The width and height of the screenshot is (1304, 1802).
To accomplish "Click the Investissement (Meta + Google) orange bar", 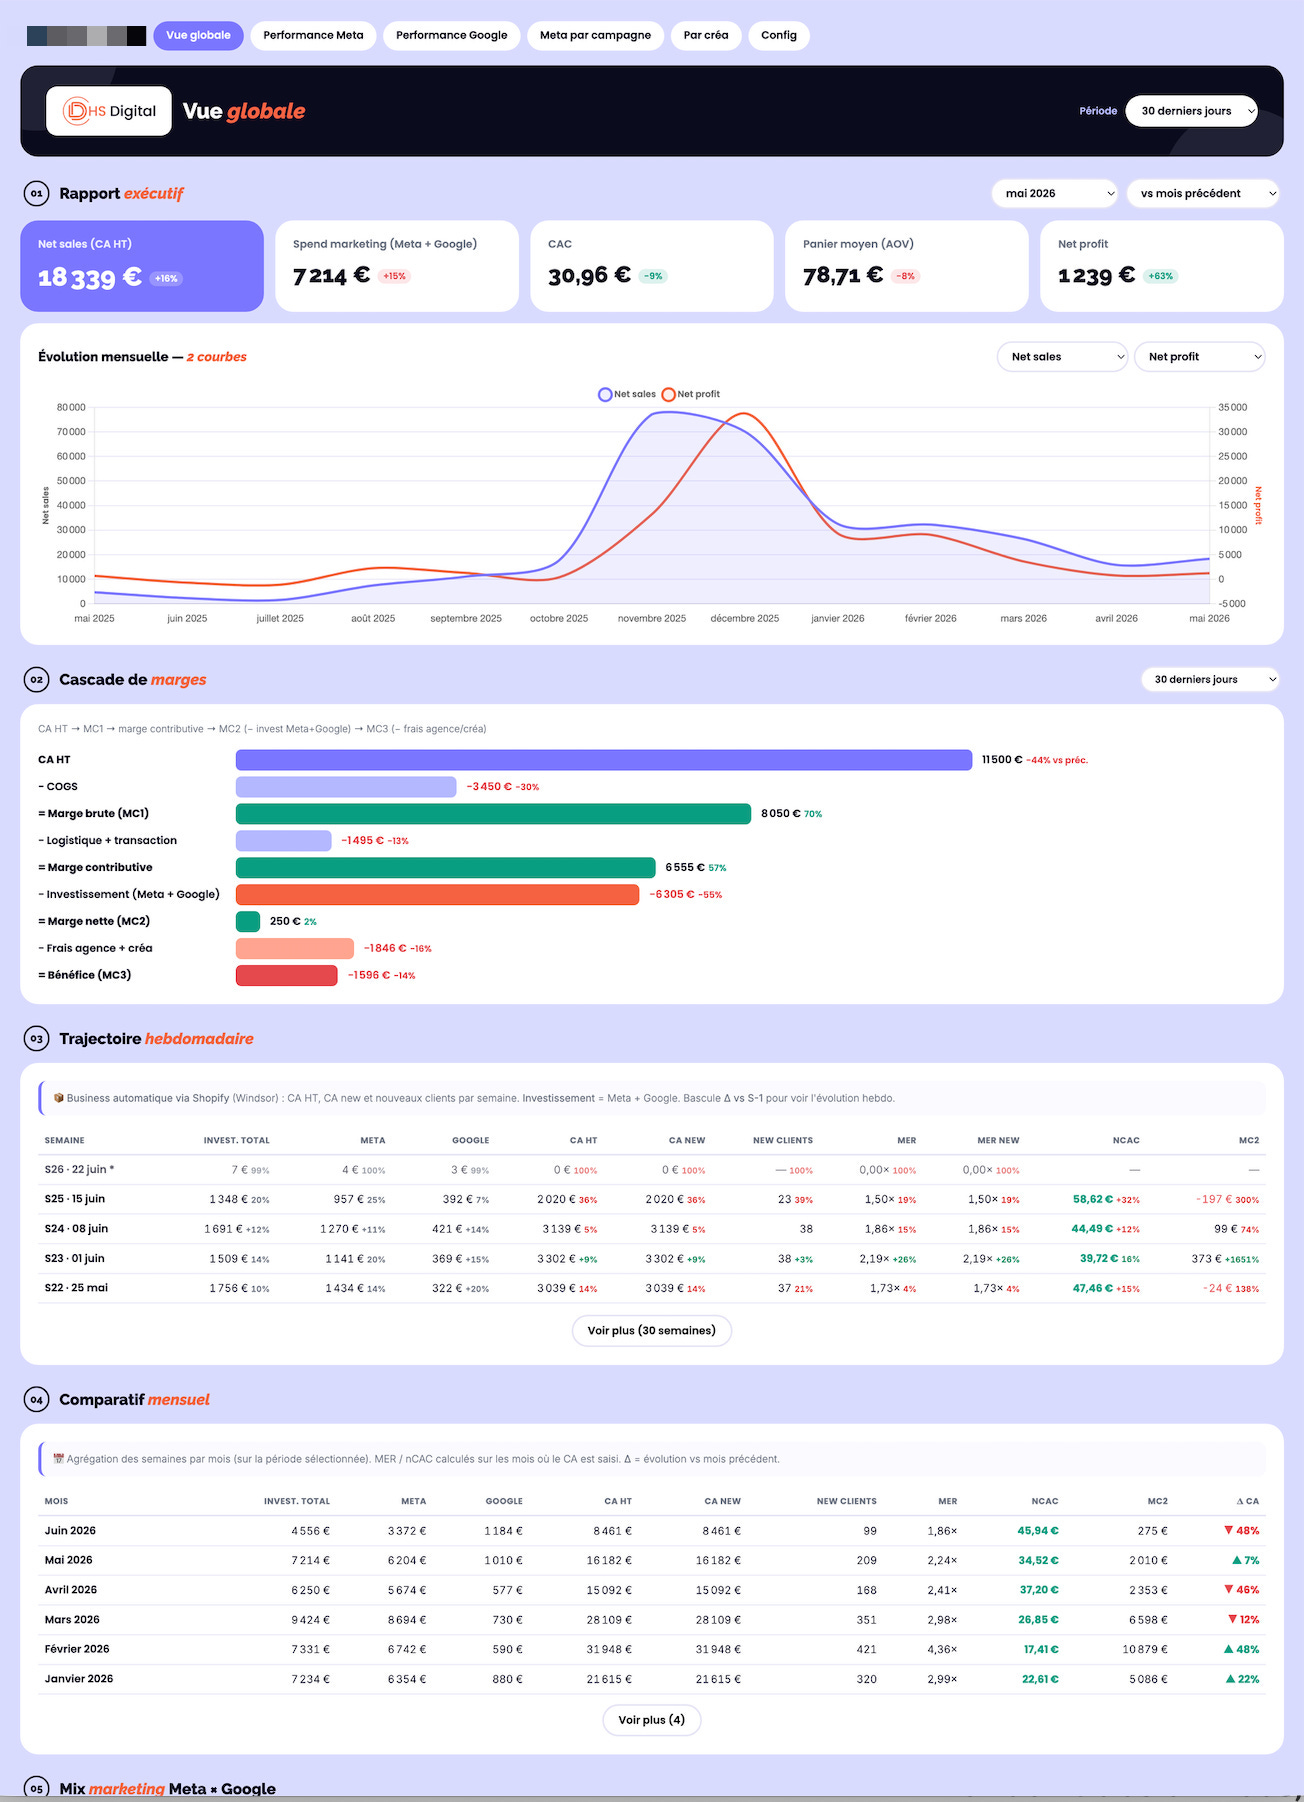I will pyautogui.click(x=437, y=894).
